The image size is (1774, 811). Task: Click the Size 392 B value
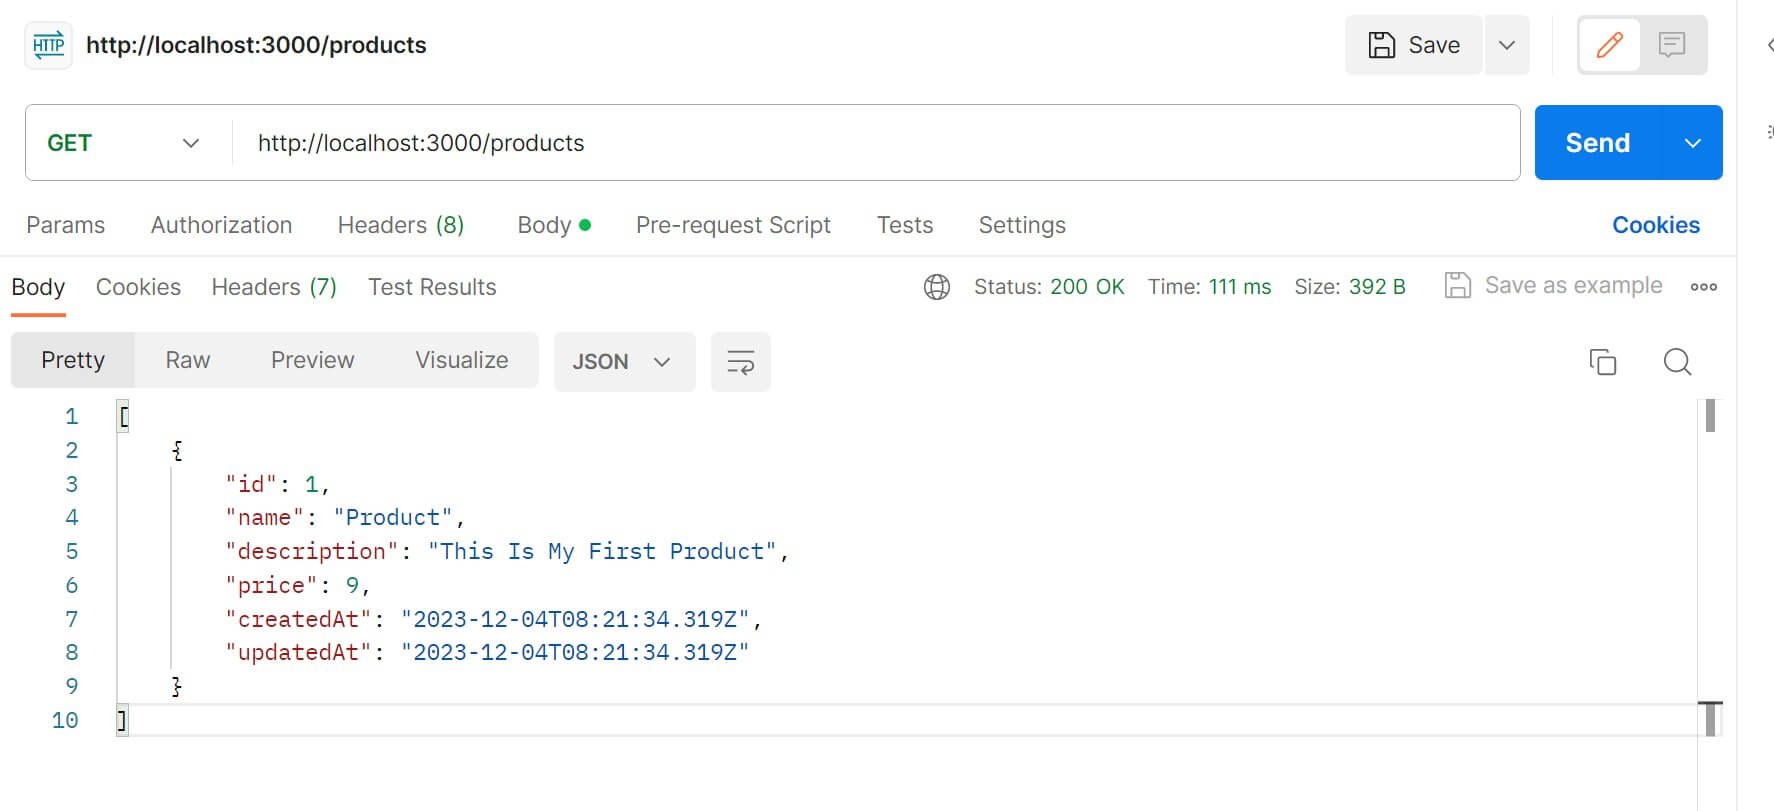point(1377,287)
